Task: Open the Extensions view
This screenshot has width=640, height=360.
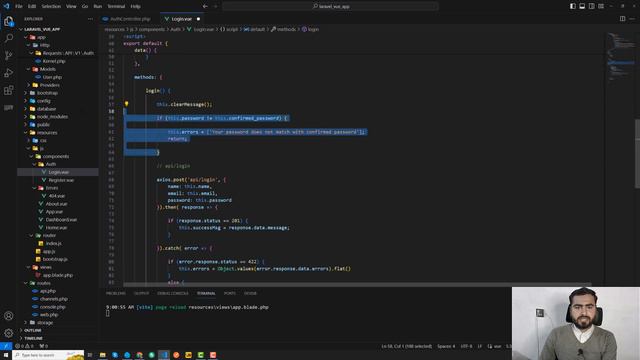Action: coord(8,90)
